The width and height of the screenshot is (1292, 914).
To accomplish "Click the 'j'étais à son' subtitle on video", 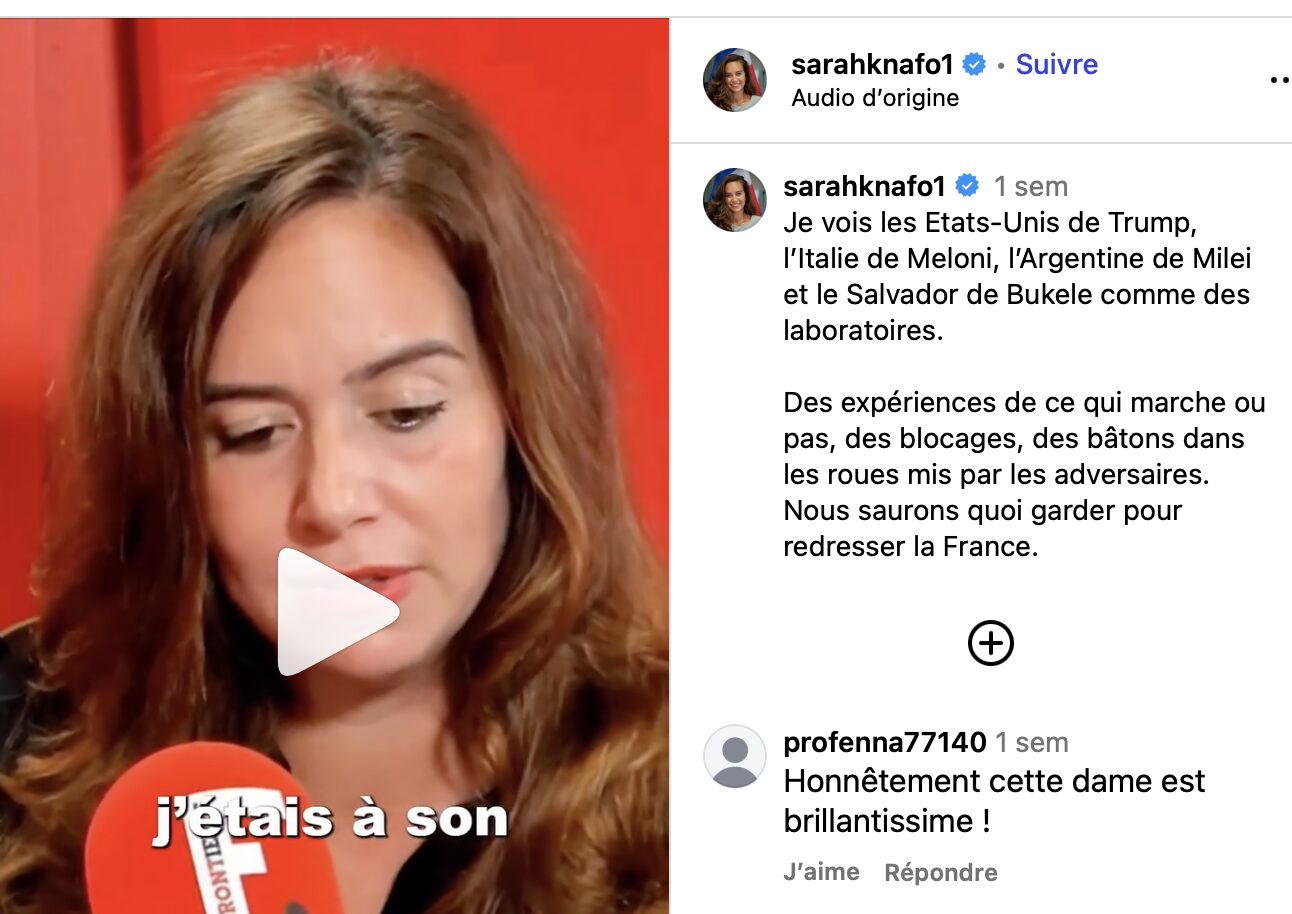I will coord(331,819).
